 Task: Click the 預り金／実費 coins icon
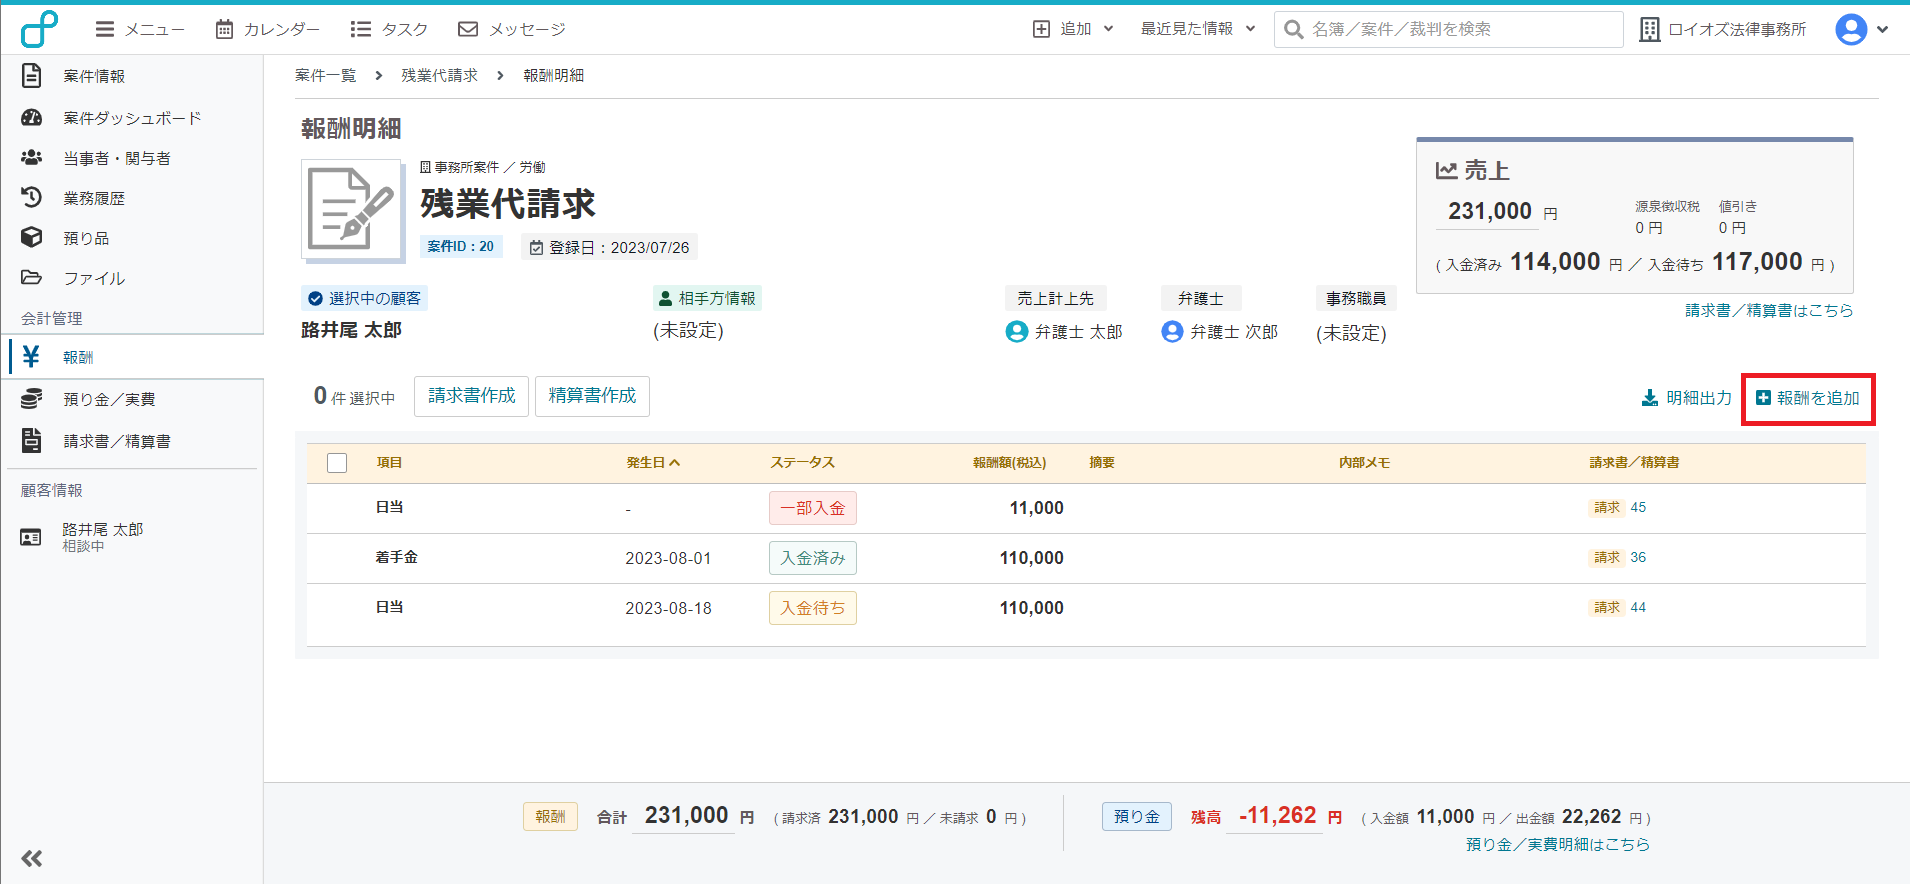pyautogui.click(x=31, y=398)
